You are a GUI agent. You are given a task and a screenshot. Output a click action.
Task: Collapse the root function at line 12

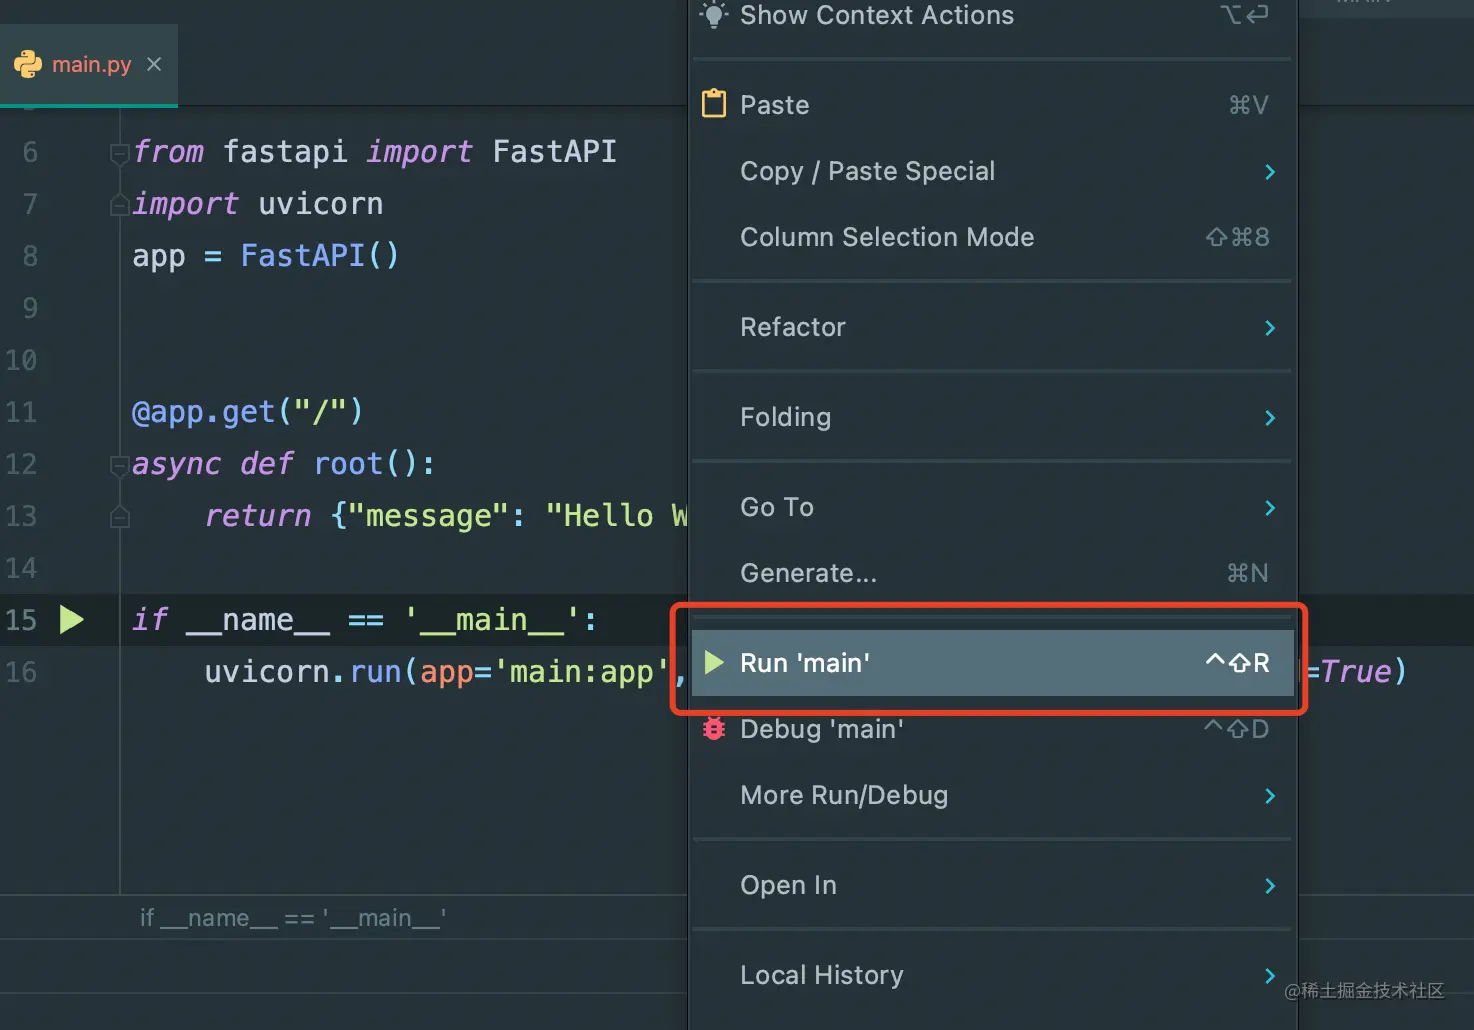click(x=119, y=465)
